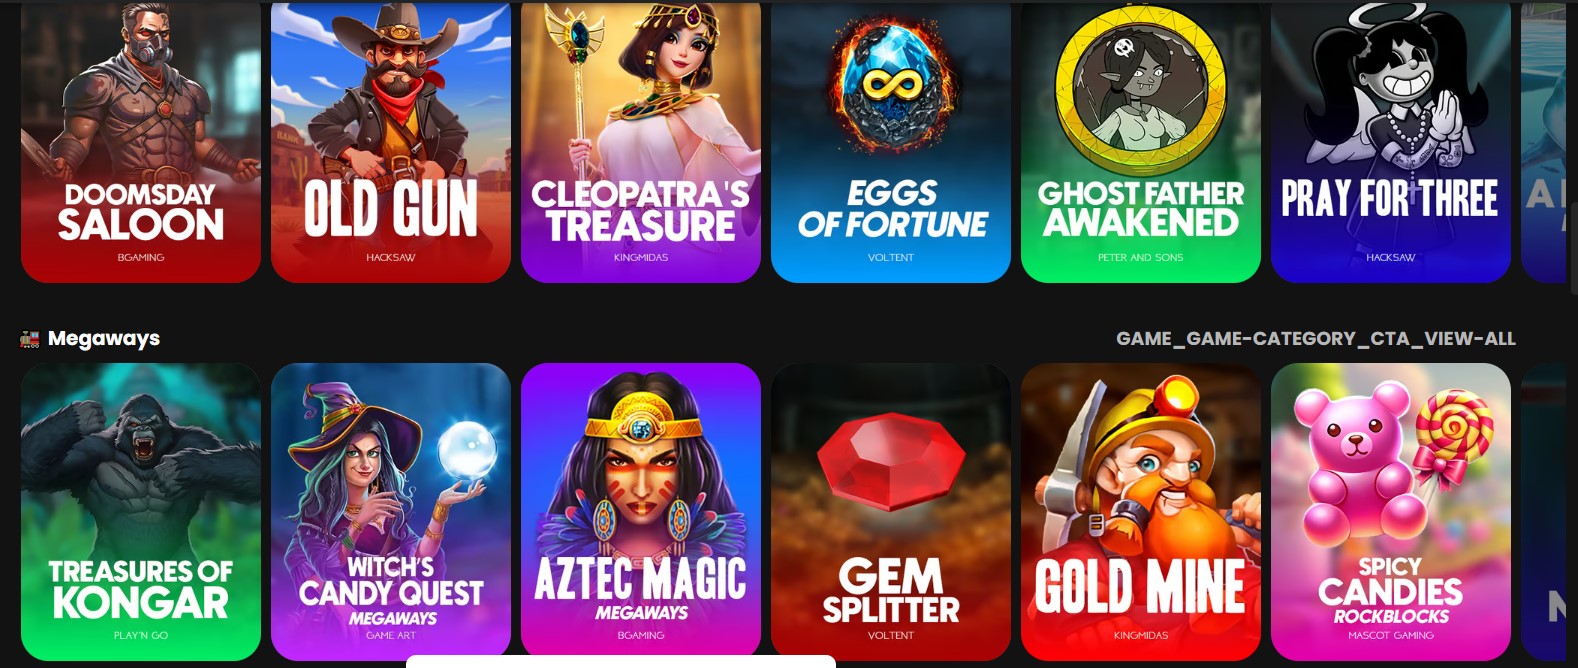Click the Megaways category heading
Viewport: 1578px width, 668px height.
(x=104, y=339)
